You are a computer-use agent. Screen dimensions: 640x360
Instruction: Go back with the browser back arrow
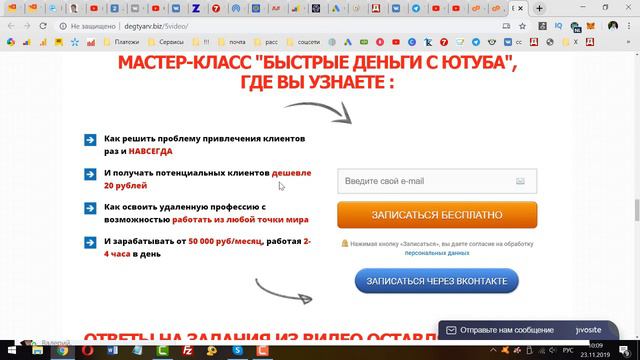[x=11, y=26]
